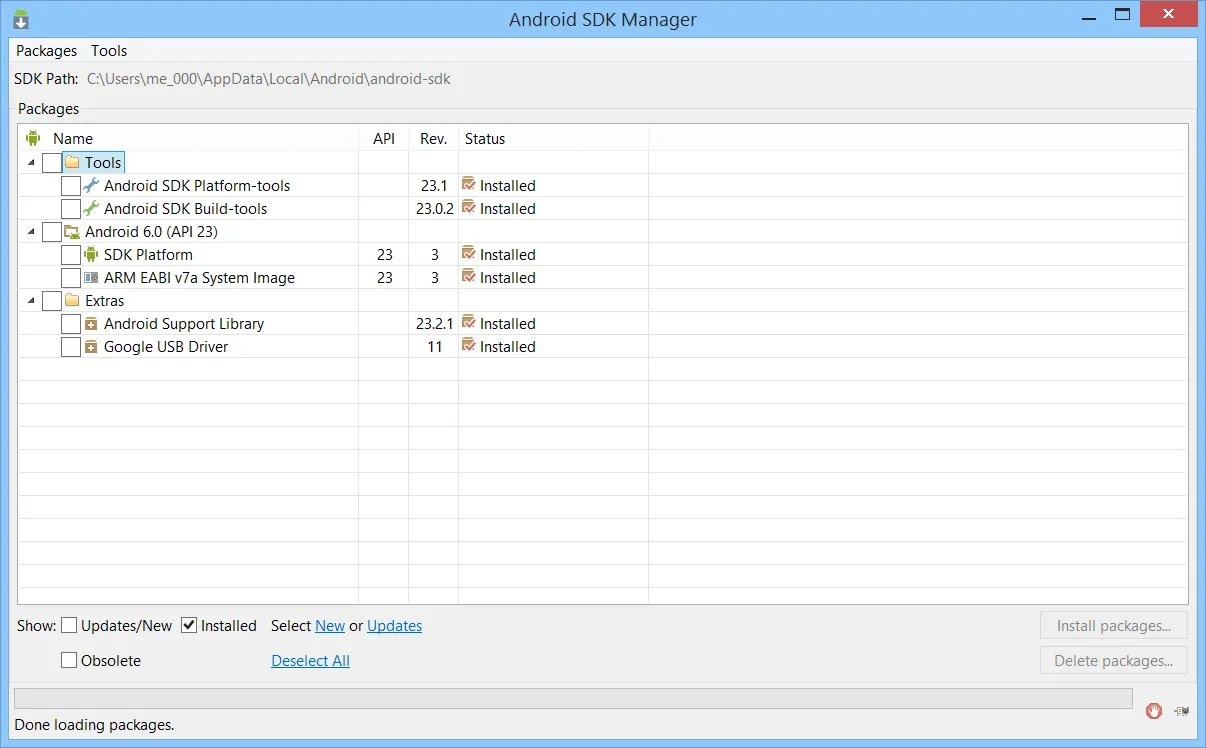Tick the ARM EABI v7a System Image checkbox
Image resolution: width=1206 pixels, height=748 pixels.
click(x=71, y=278)
